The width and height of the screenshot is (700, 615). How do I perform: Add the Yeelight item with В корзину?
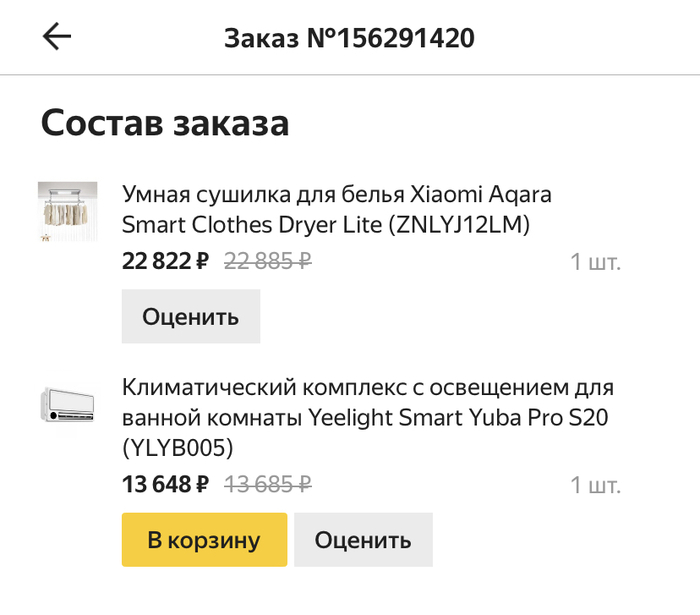[204, 540]
